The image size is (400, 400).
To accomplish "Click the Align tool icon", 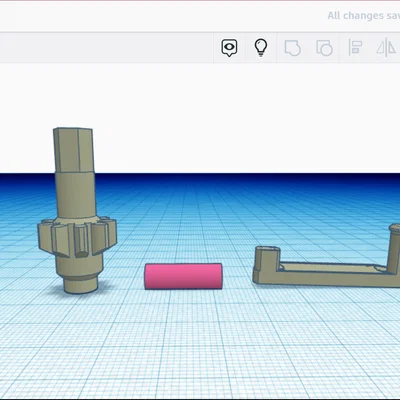I will coord(355,47).
